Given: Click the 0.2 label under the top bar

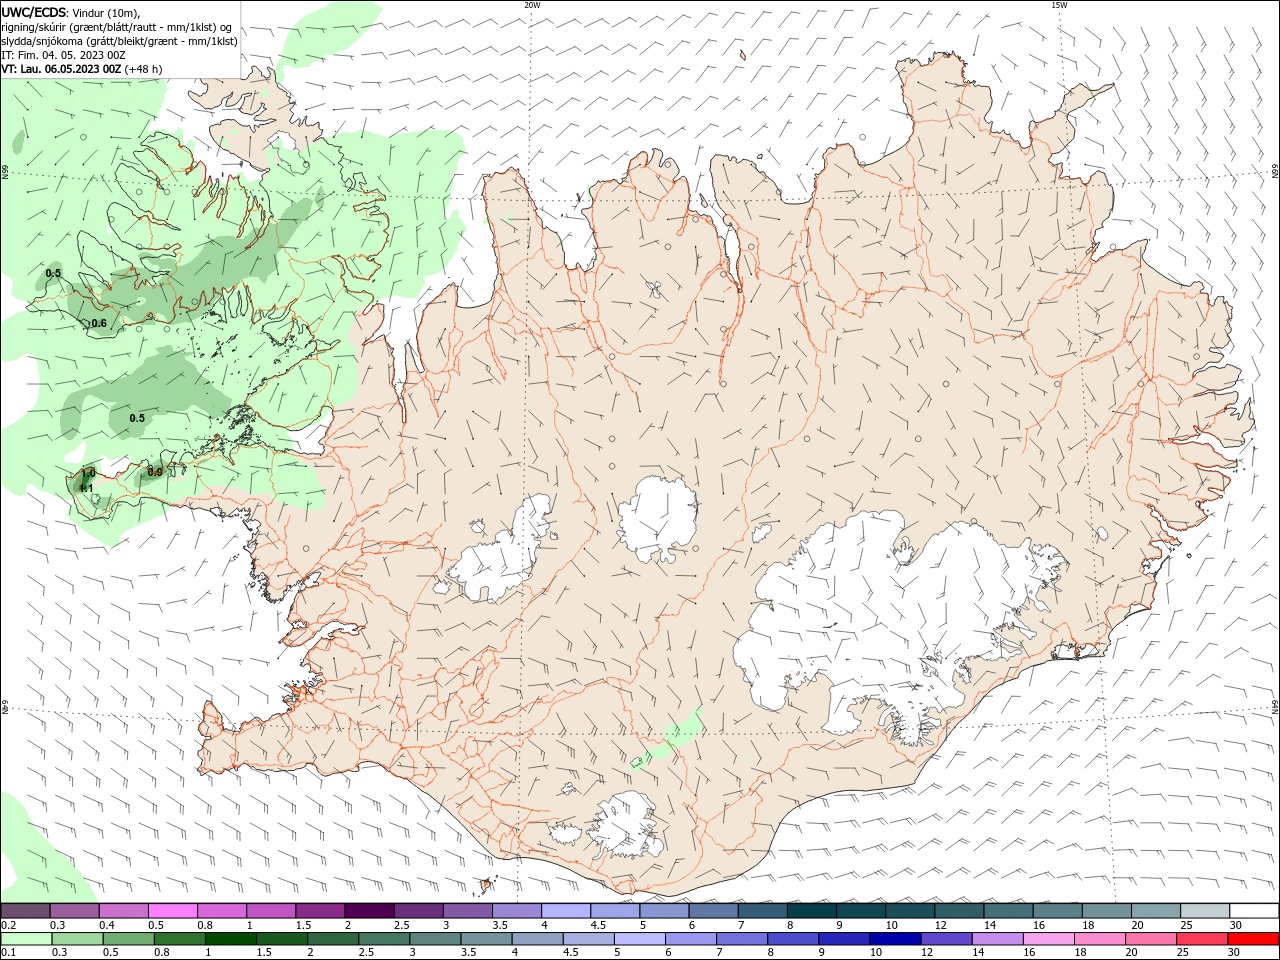Looking at the screenshot, I should 8,925.
